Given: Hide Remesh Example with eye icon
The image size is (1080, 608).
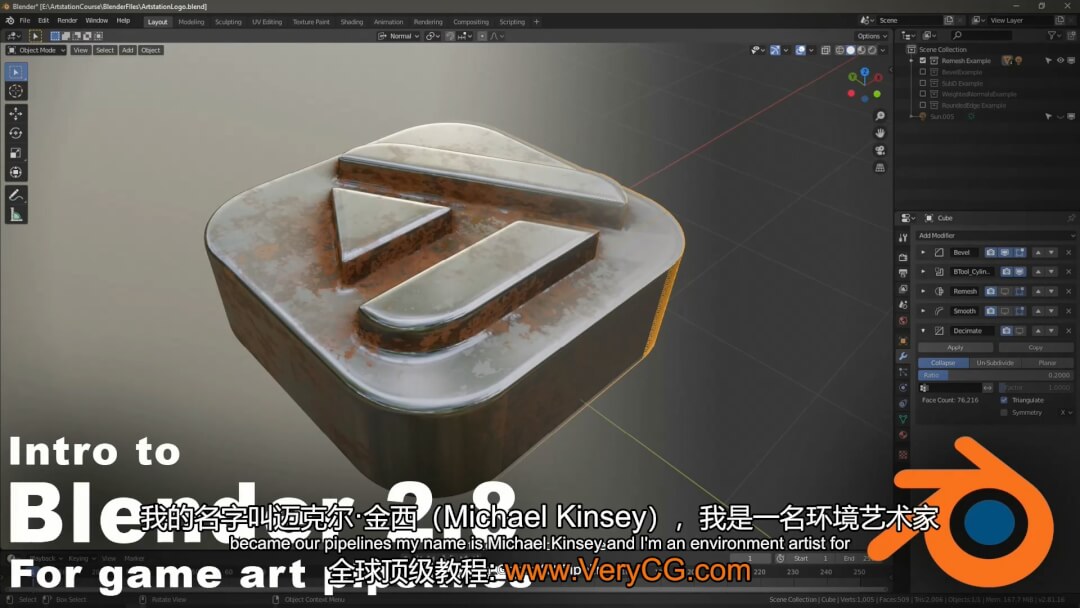Looking at the screenshot, I should pos(1060,61).
